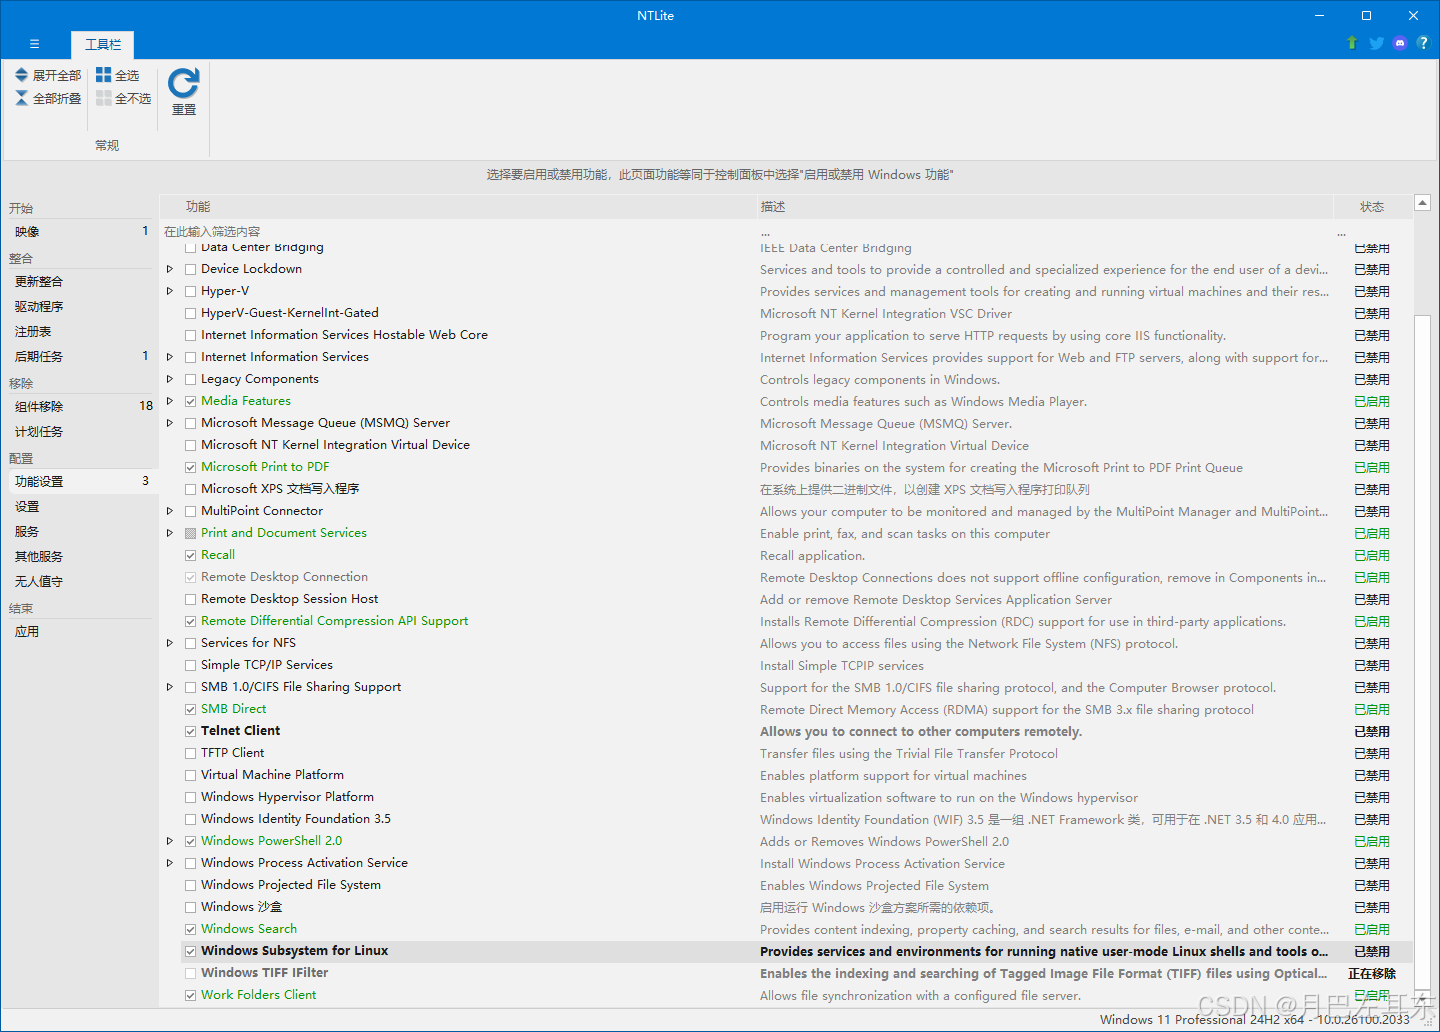1440x1032 pixels.
Task: Click the 描述 column header
Action: (1045, 207)
